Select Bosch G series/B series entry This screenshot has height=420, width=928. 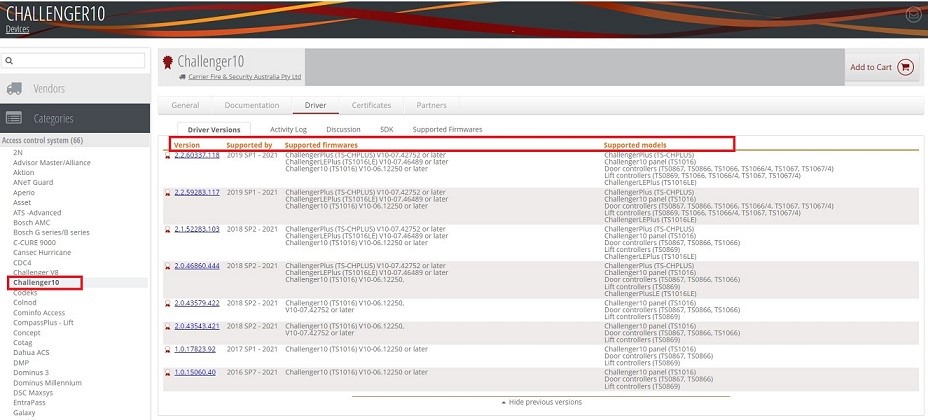(51, 233)
